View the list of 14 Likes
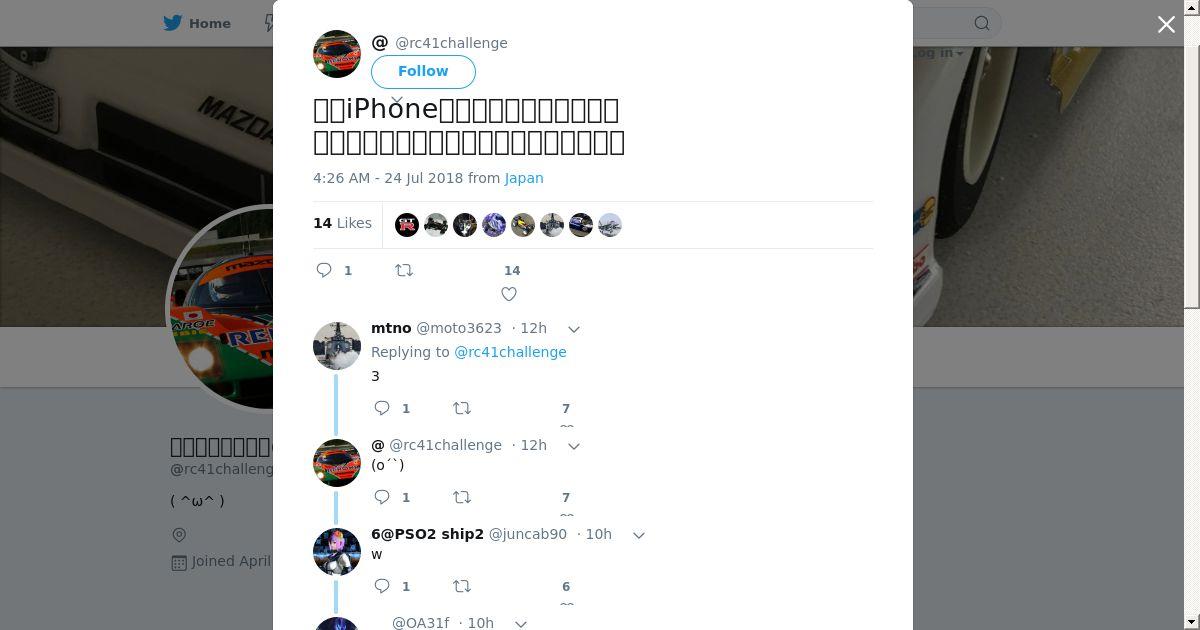 click(342, 223)
